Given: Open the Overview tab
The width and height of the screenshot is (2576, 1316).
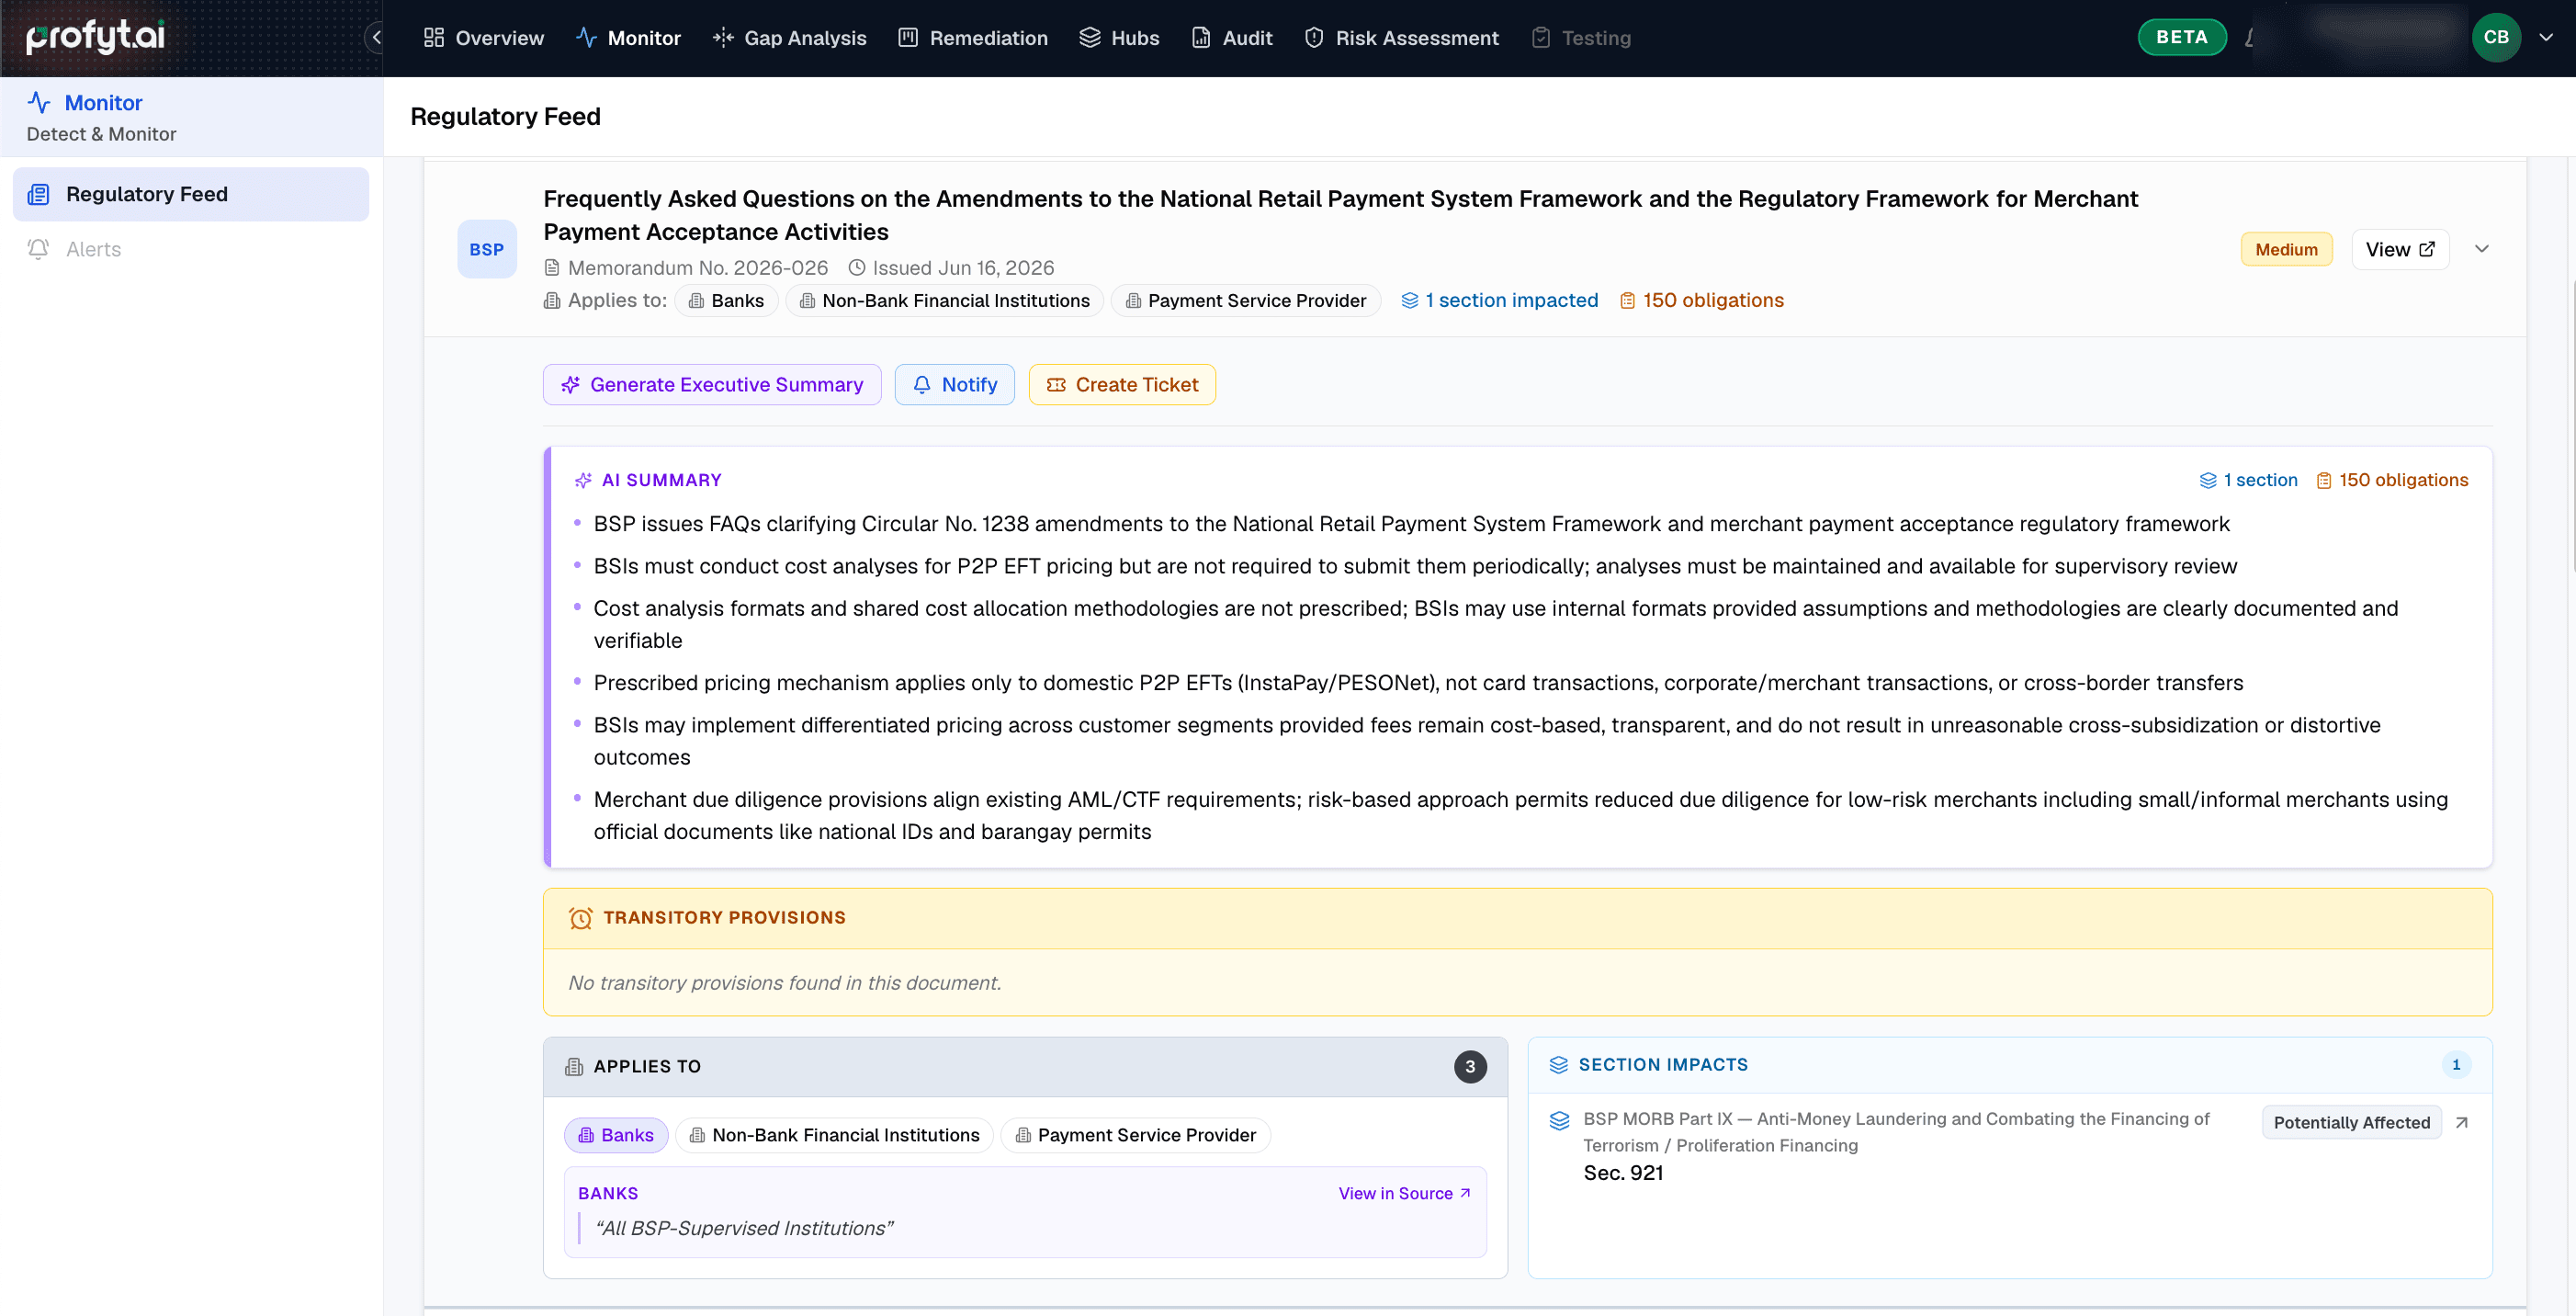Looking at the screenshot, I should coord(483,38).
